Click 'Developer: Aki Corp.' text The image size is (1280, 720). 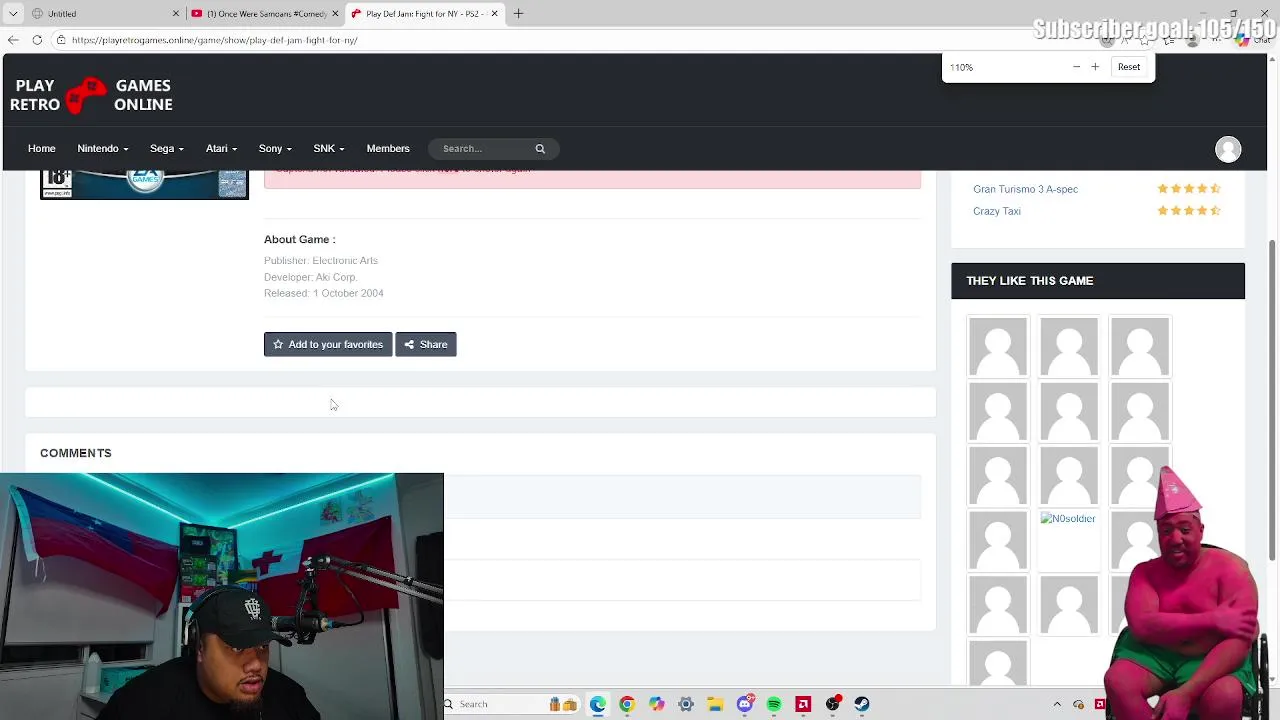[x=311, y=277]
